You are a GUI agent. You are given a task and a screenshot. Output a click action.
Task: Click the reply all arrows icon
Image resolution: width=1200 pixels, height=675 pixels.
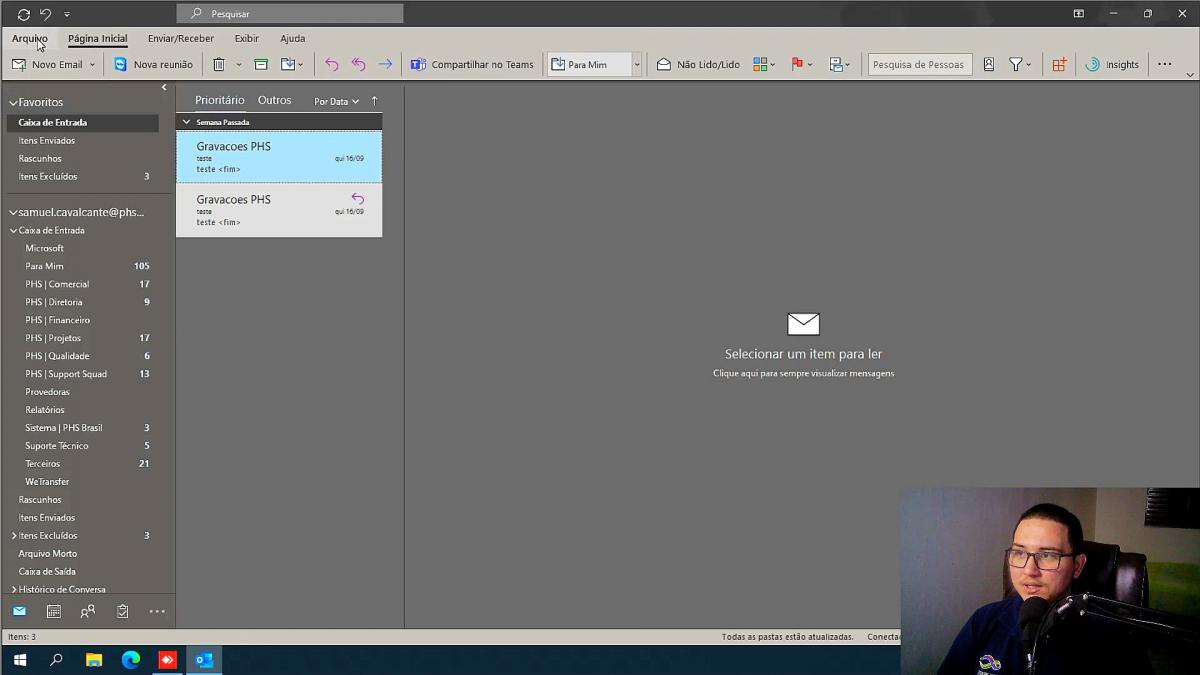click(358, 64)
